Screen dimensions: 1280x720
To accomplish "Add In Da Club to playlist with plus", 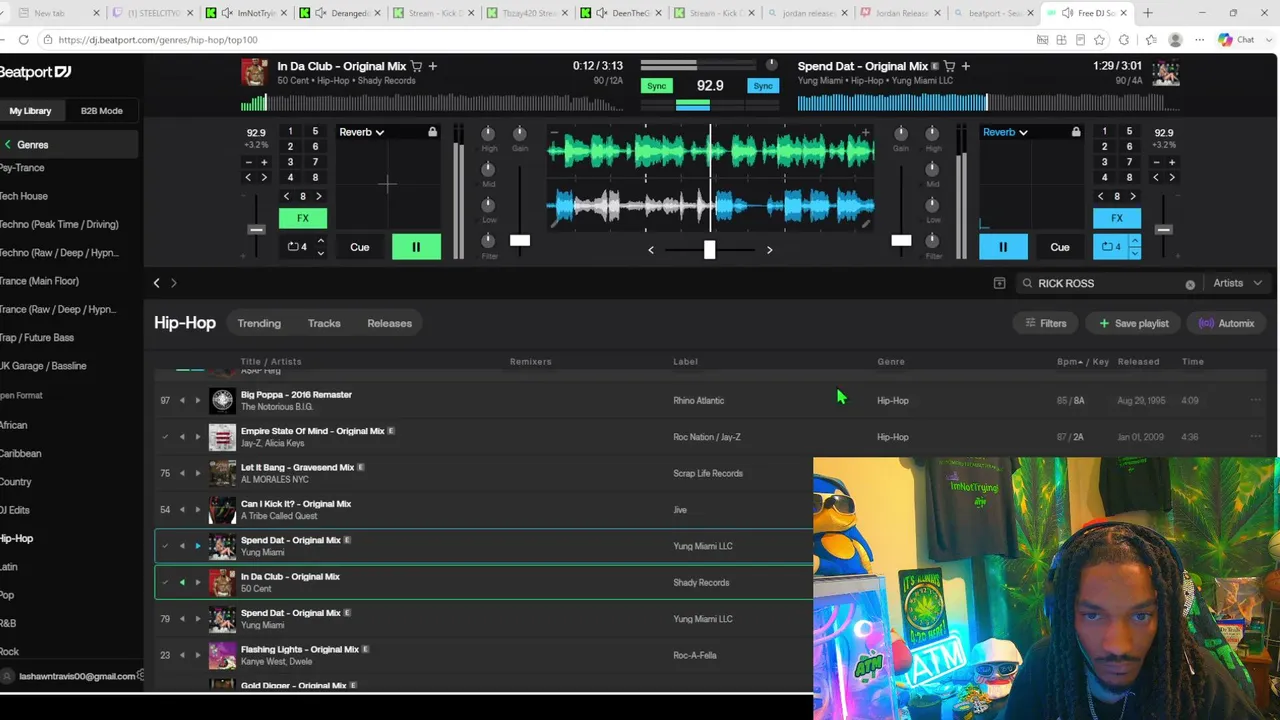I will coord(433,66).
